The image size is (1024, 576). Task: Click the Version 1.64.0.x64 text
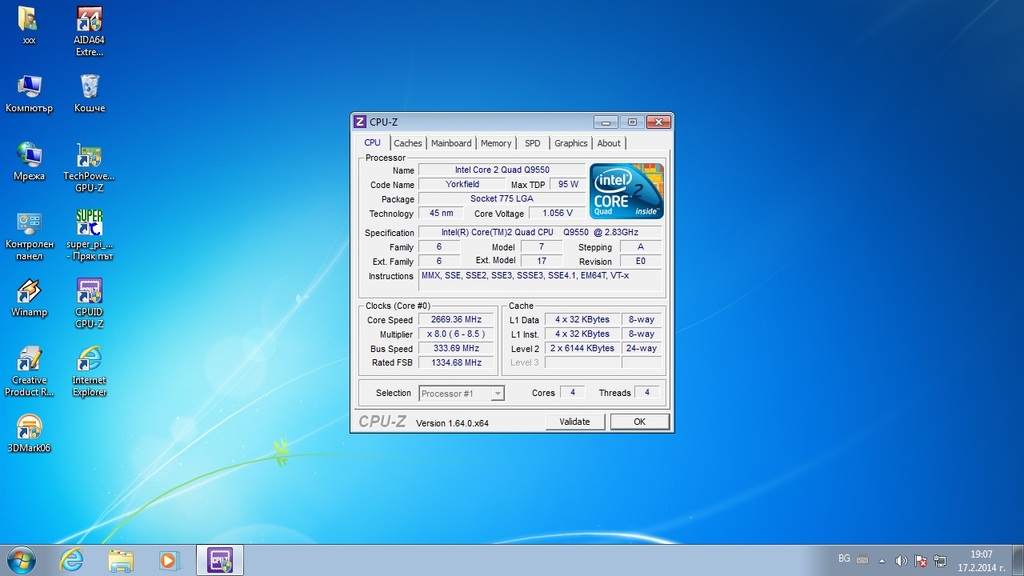pos(452,423)
